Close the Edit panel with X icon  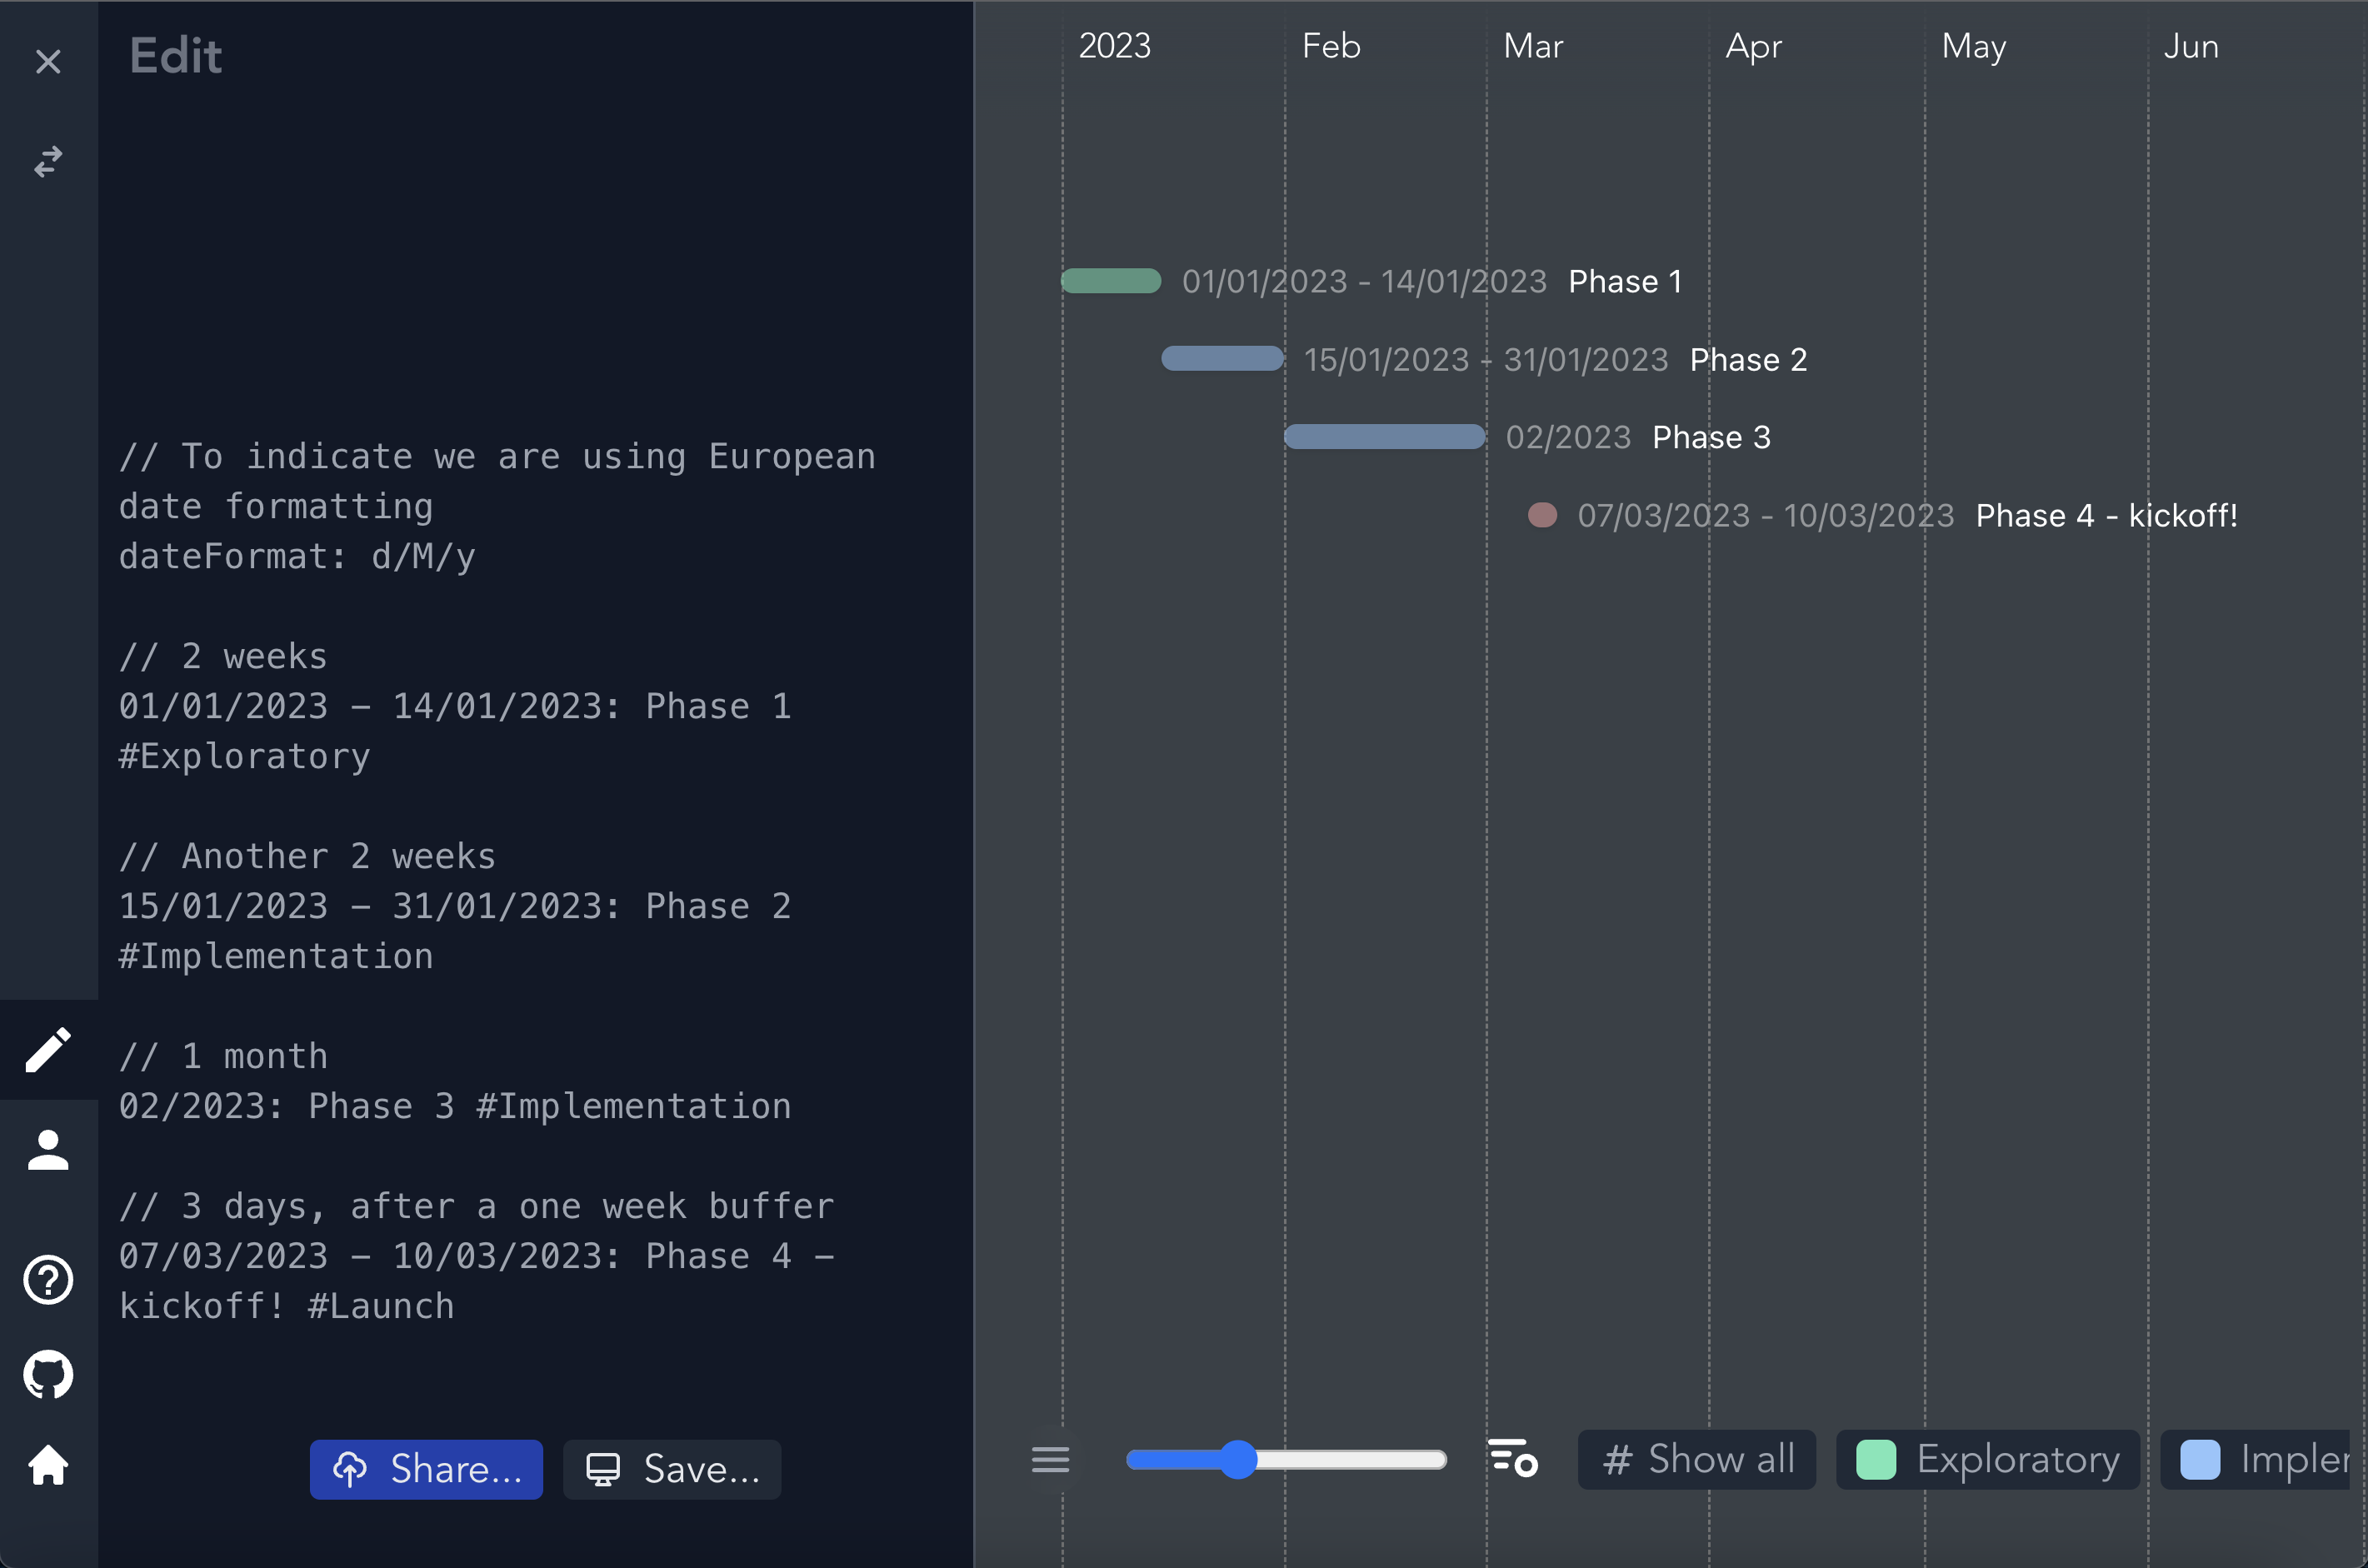(48, 62)
